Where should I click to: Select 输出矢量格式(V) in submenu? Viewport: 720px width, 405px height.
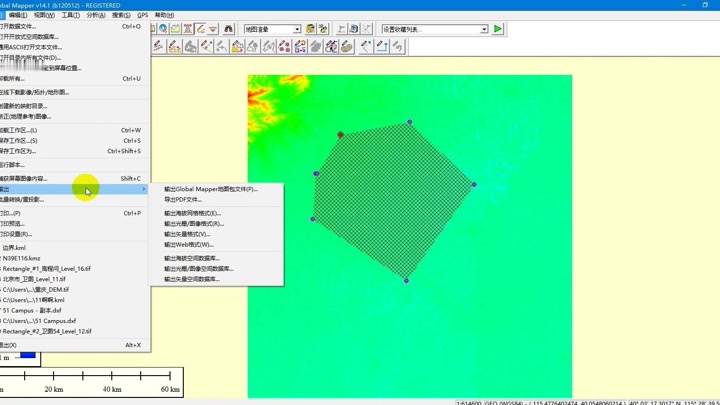click(216, 234)
